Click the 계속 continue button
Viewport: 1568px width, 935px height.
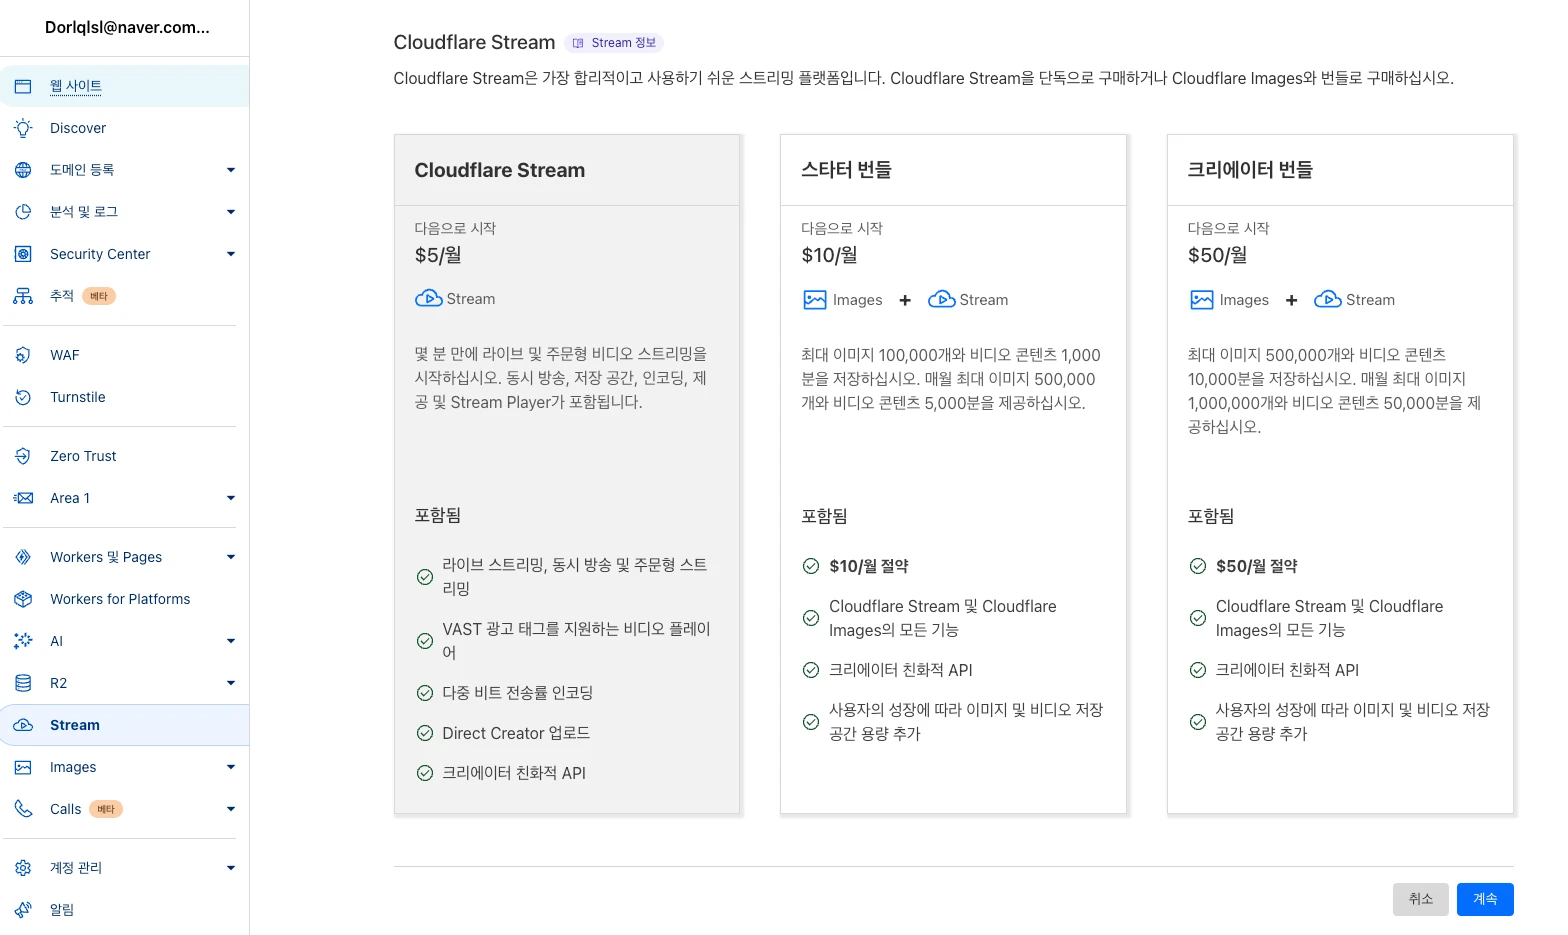click(1485, 899)
